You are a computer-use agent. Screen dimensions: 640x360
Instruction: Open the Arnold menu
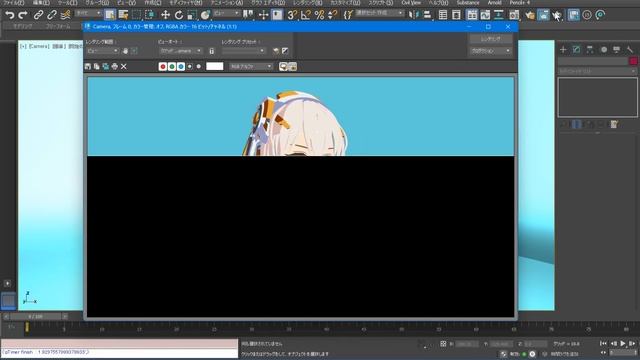coord(494,2)
